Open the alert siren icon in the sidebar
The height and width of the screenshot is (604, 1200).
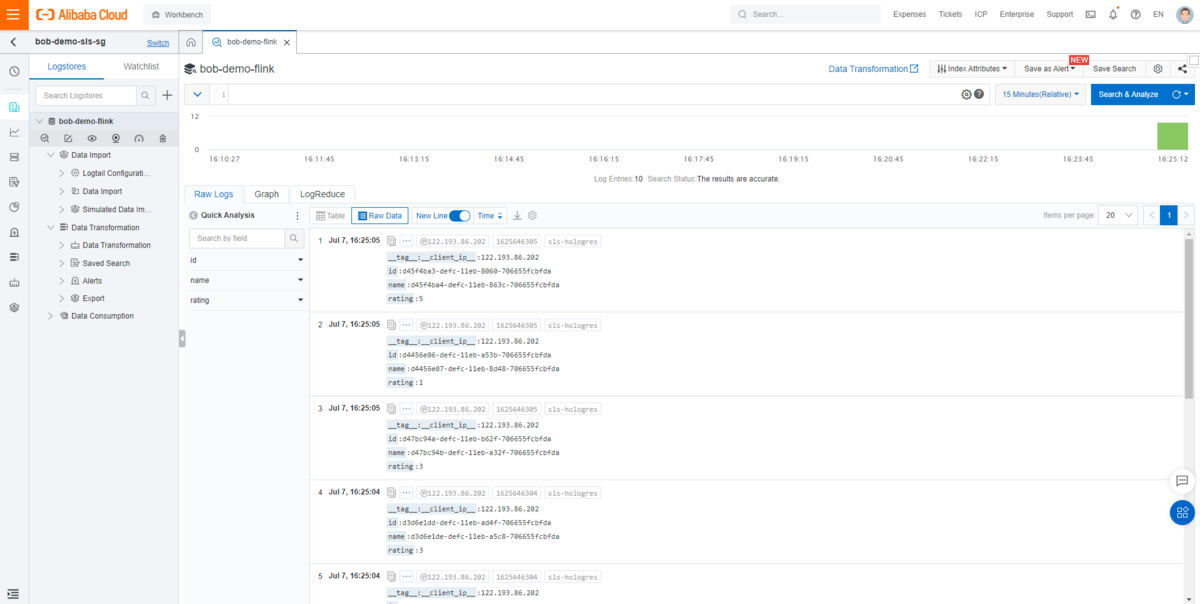coord(14,232)
